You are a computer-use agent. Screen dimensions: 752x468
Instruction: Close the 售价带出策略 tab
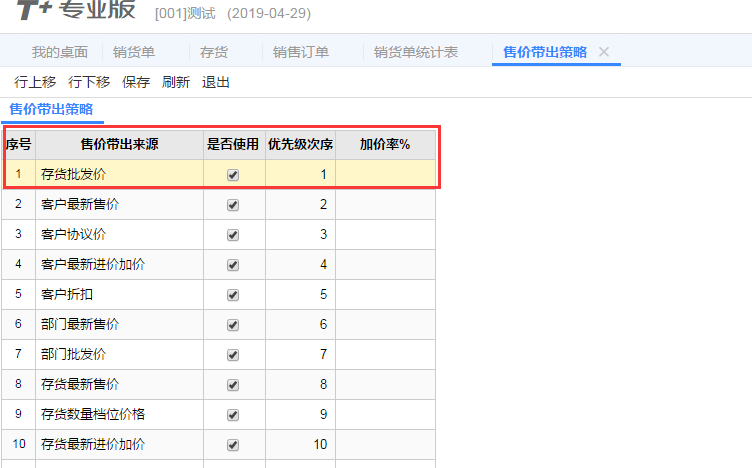[x=603, y=52]
